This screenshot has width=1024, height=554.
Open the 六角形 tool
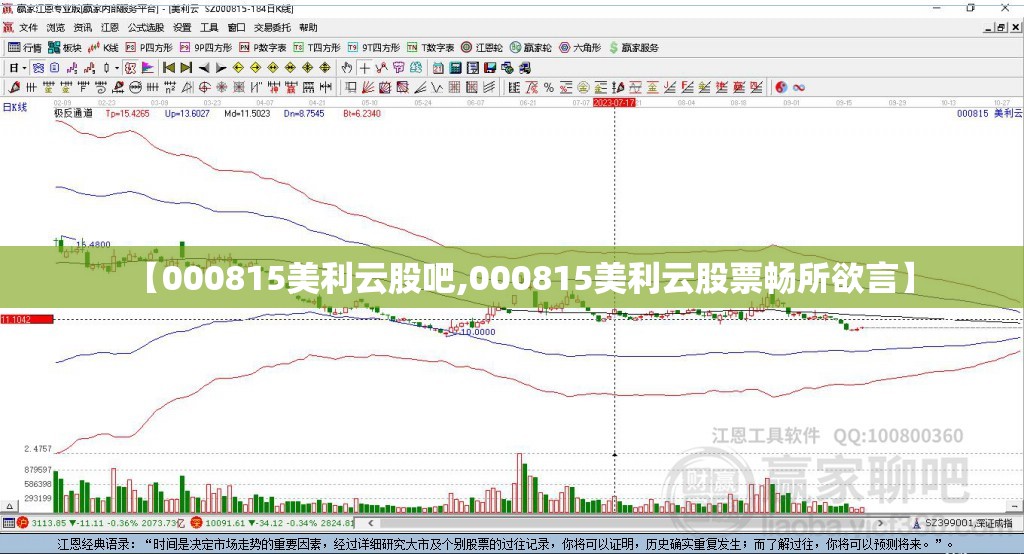point(580,48)
